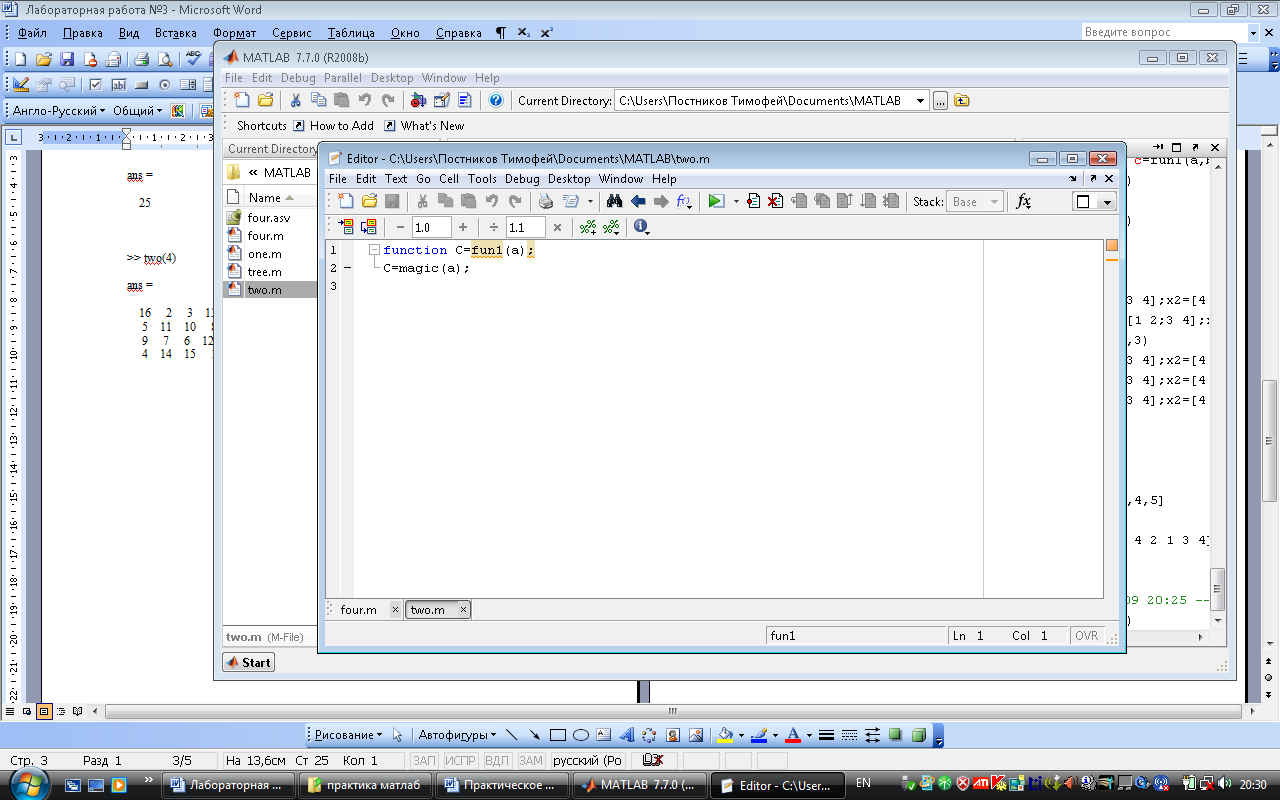Viewport: 1280px width, 800px height.
Task: Open Parallel menu in MATLAB main window
Action: [x=343, y=78]
